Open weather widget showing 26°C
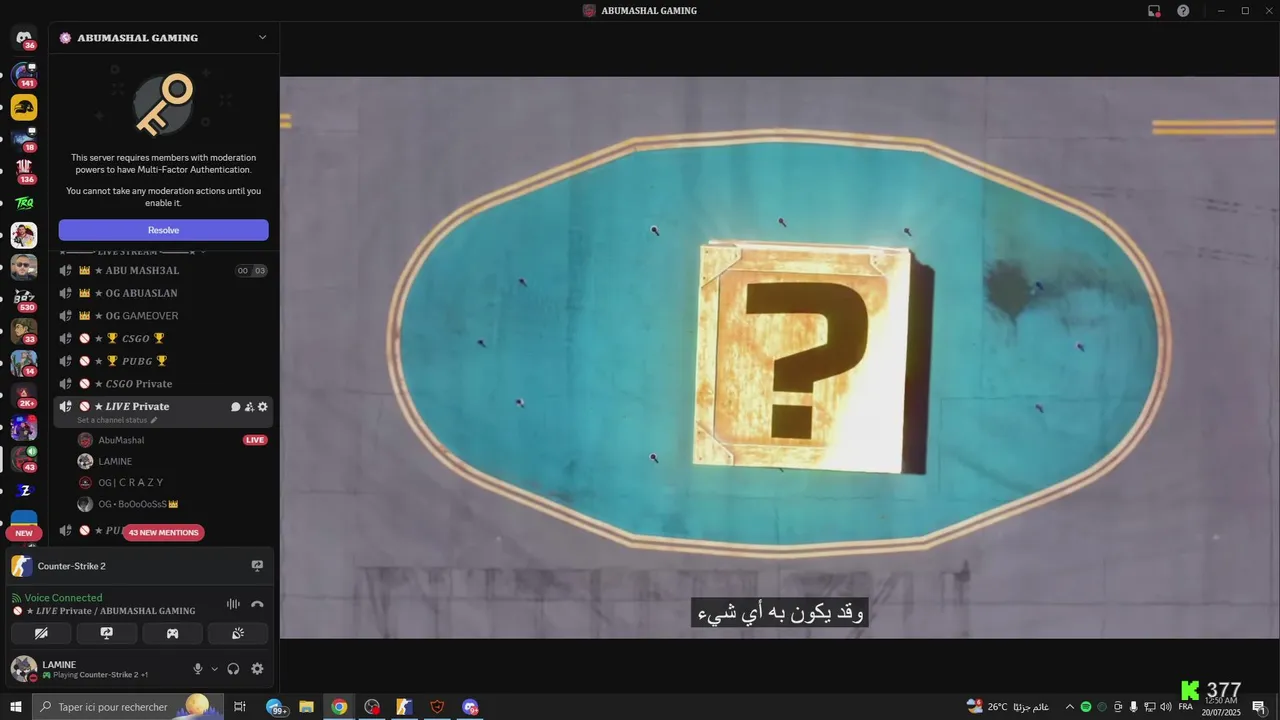The width and height of the screenshot is (1280, 720). coord(1008,707)
